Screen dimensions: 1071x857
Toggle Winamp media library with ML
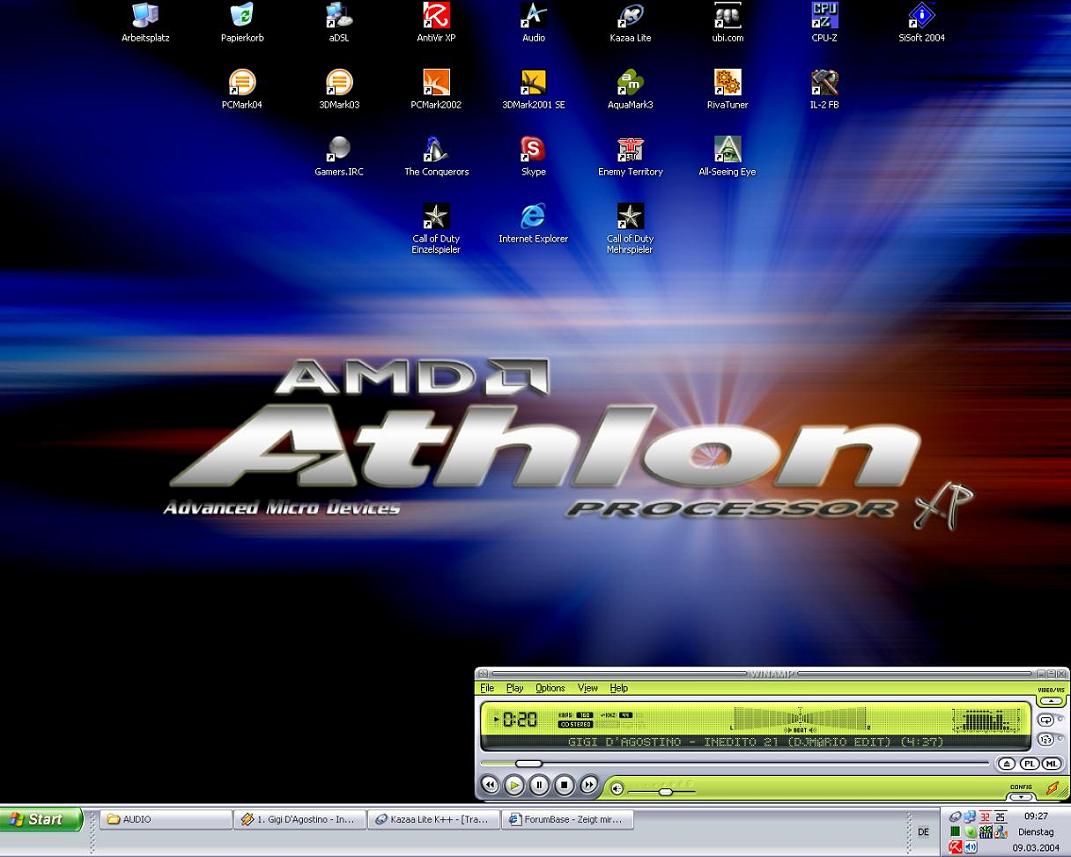coord(1052,763)
